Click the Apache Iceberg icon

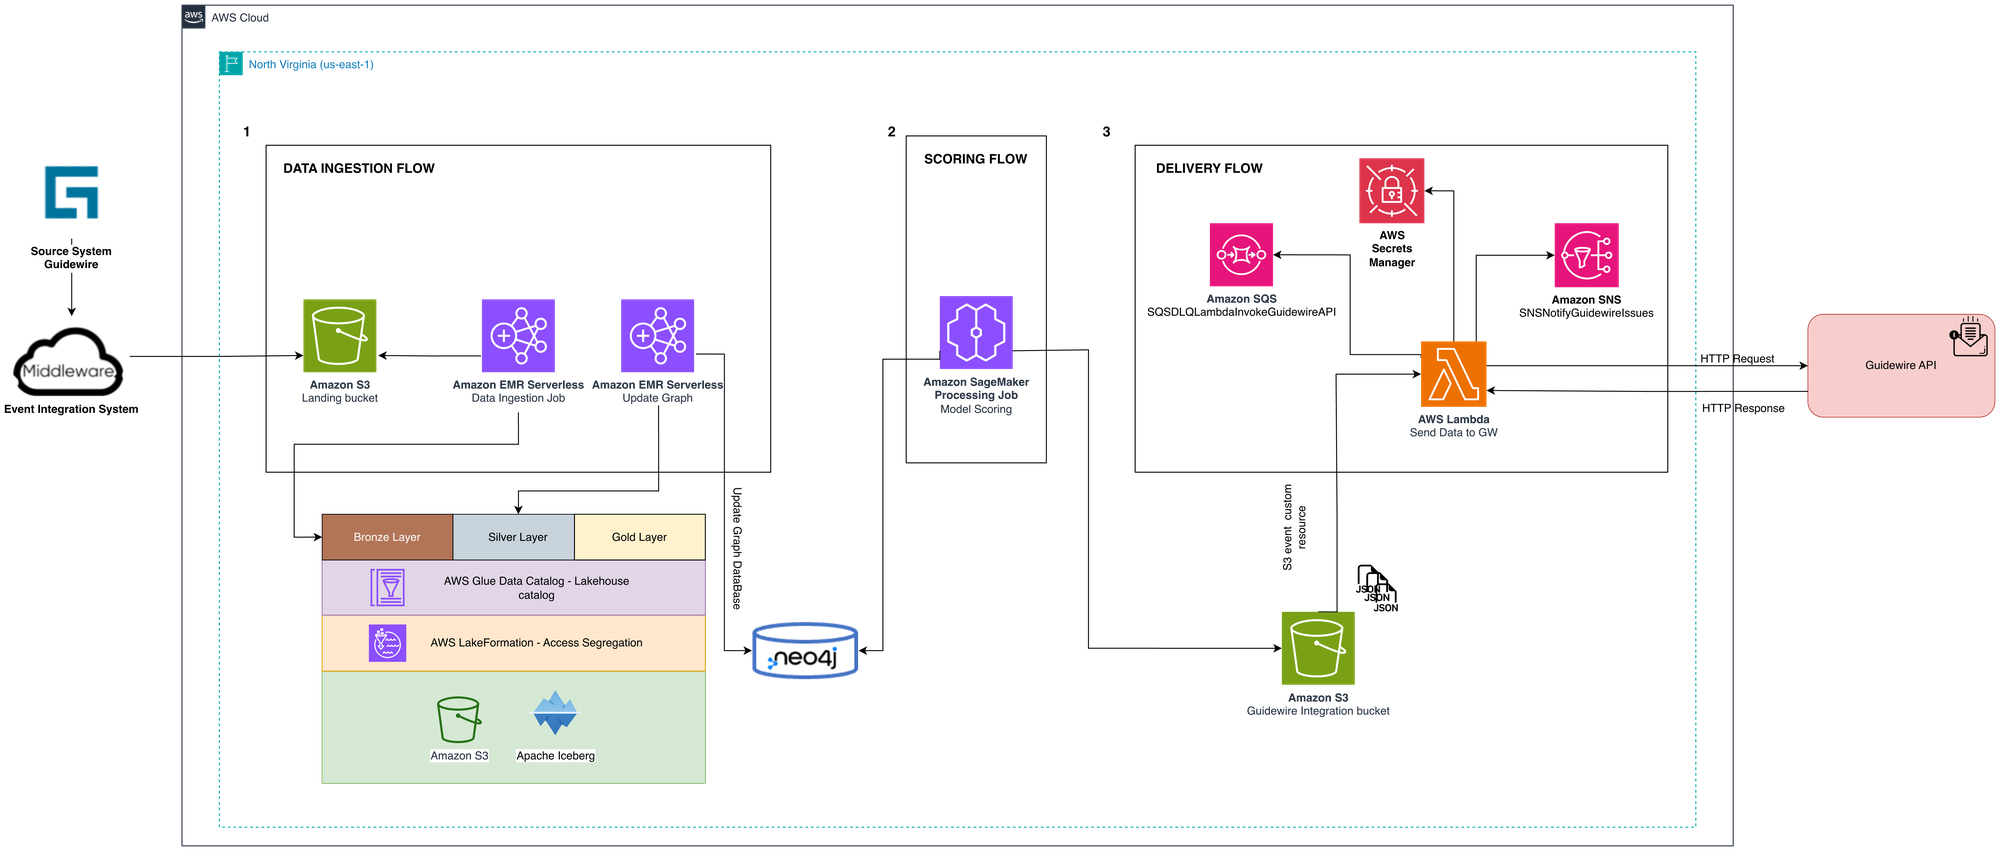555,713
